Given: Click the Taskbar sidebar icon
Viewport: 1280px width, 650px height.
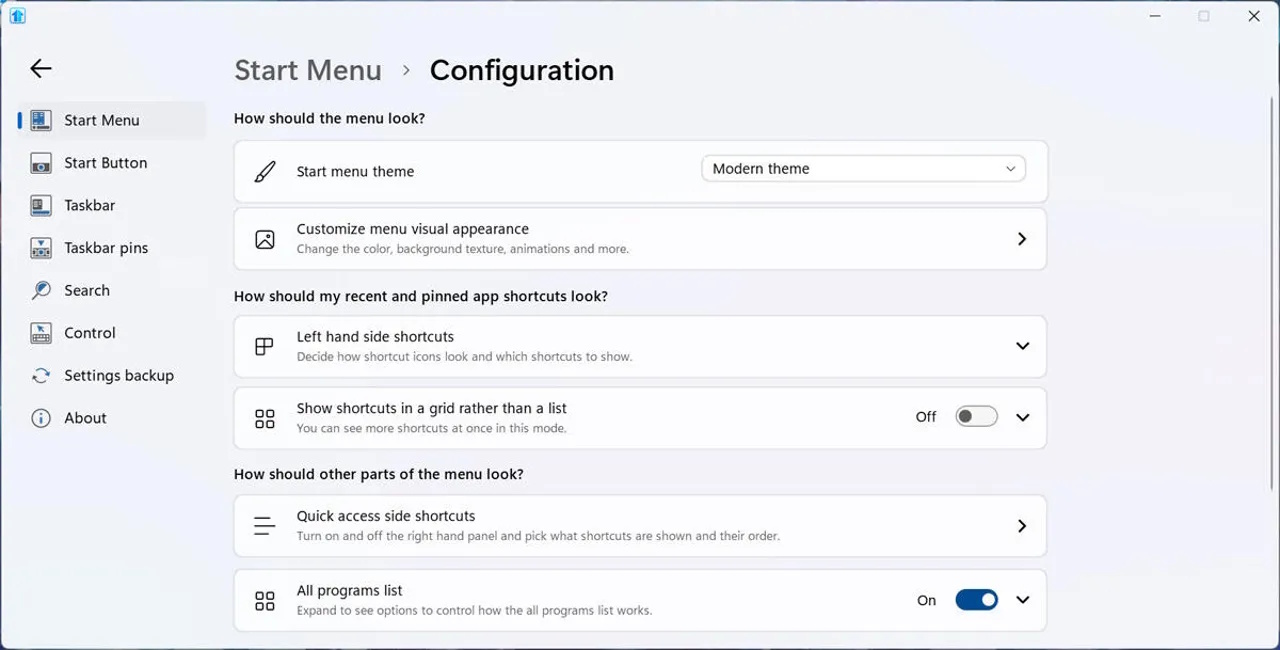Looking at the screenshot, I should coord(41,206).
